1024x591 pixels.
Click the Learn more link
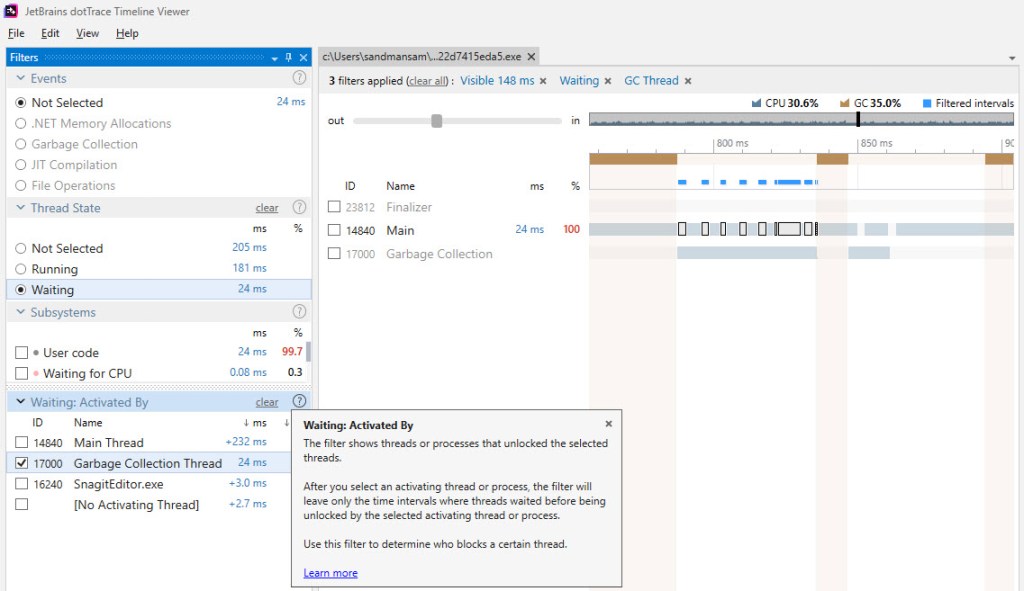pos(330,573)
